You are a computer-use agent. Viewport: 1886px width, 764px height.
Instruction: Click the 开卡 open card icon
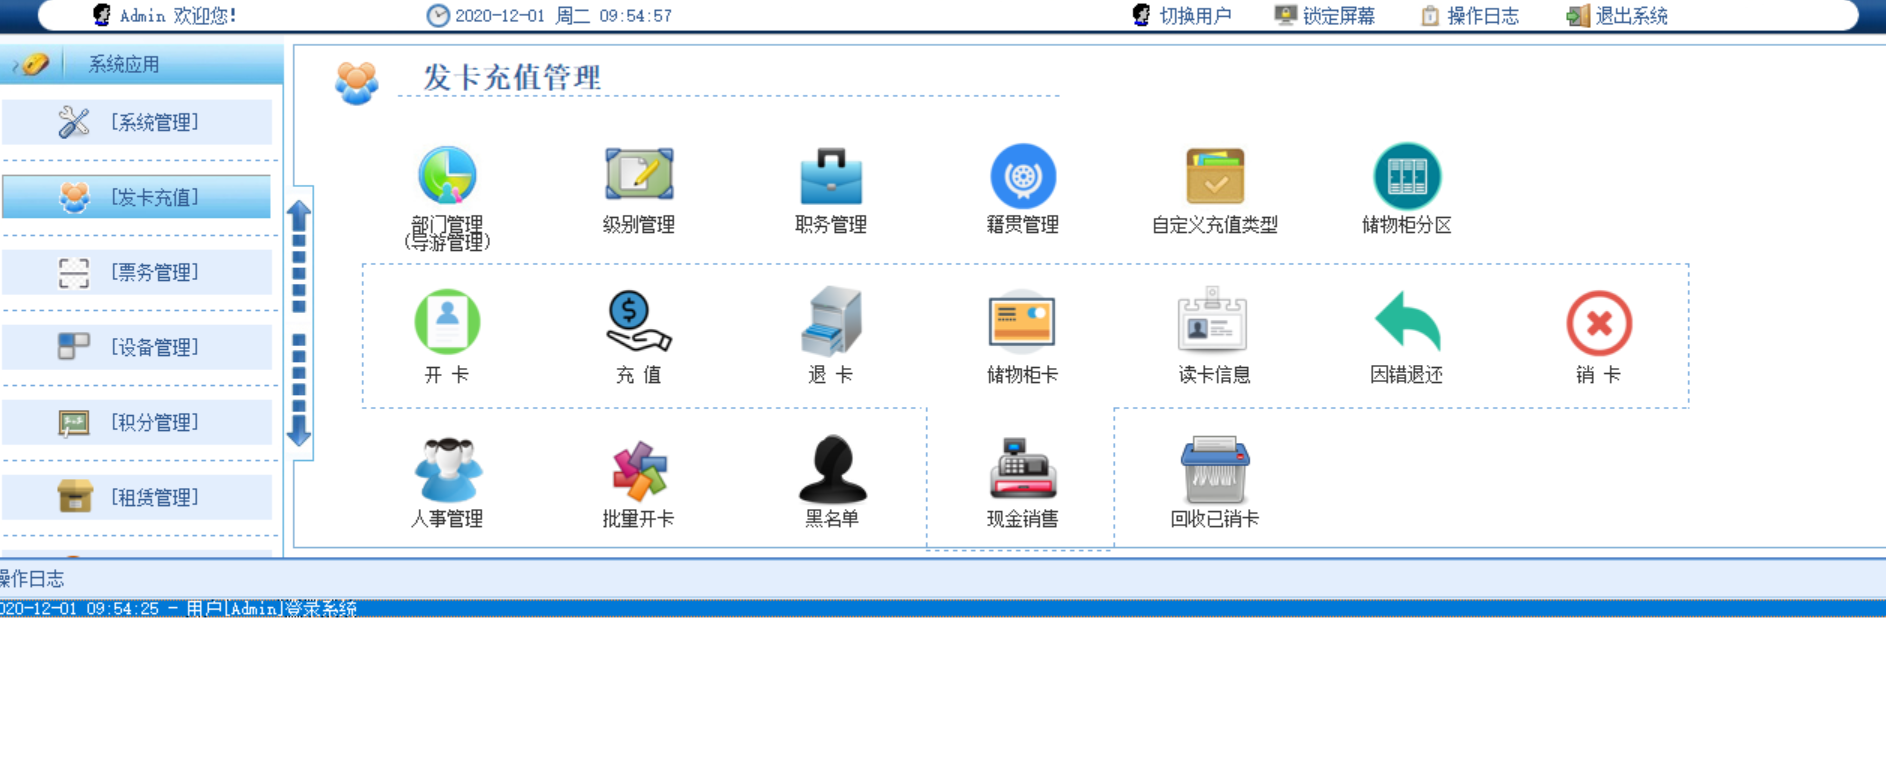pos(447,322)
